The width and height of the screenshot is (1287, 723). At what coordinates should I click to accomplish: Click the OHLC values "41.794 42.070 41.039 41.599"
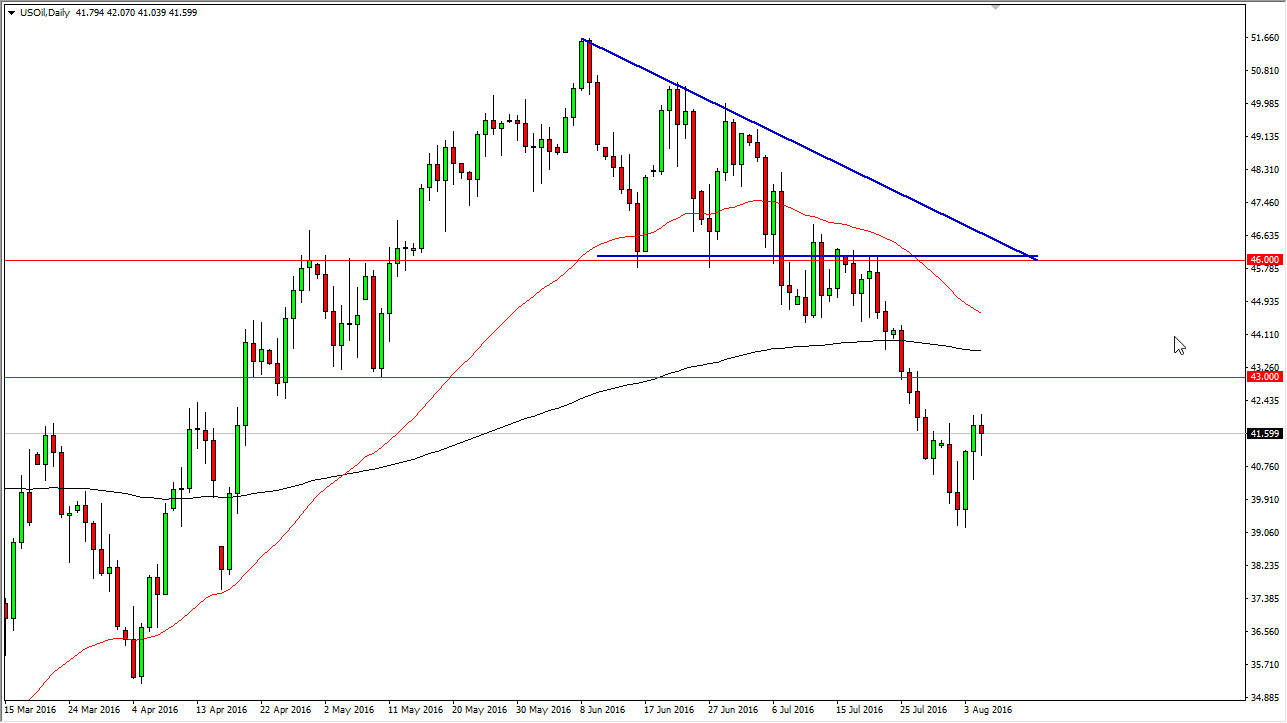136,13
